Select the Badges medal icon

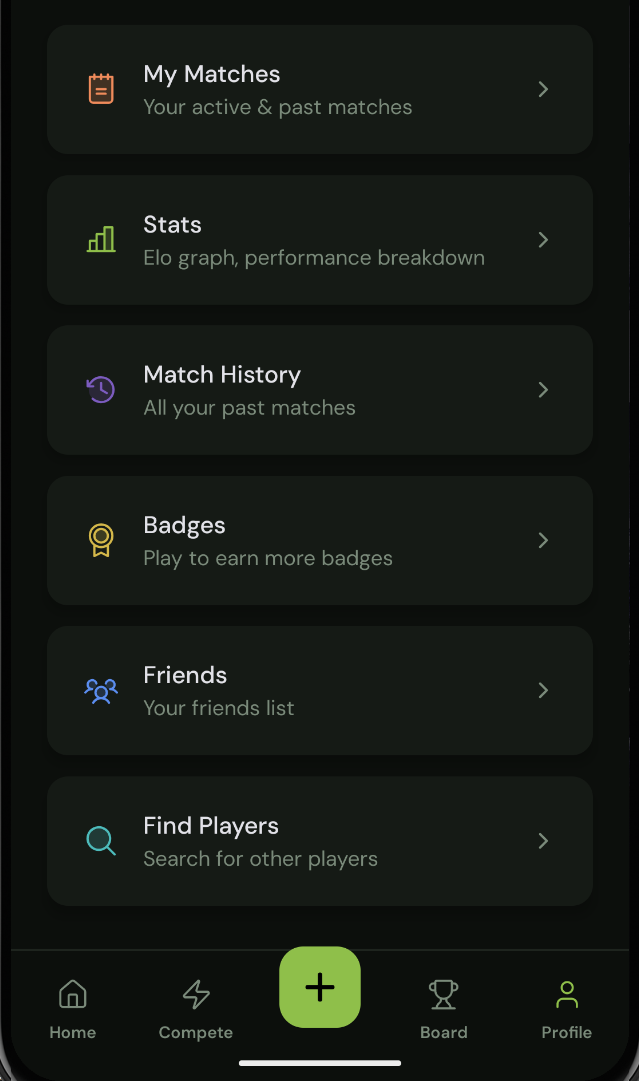[x=101, y=540]
